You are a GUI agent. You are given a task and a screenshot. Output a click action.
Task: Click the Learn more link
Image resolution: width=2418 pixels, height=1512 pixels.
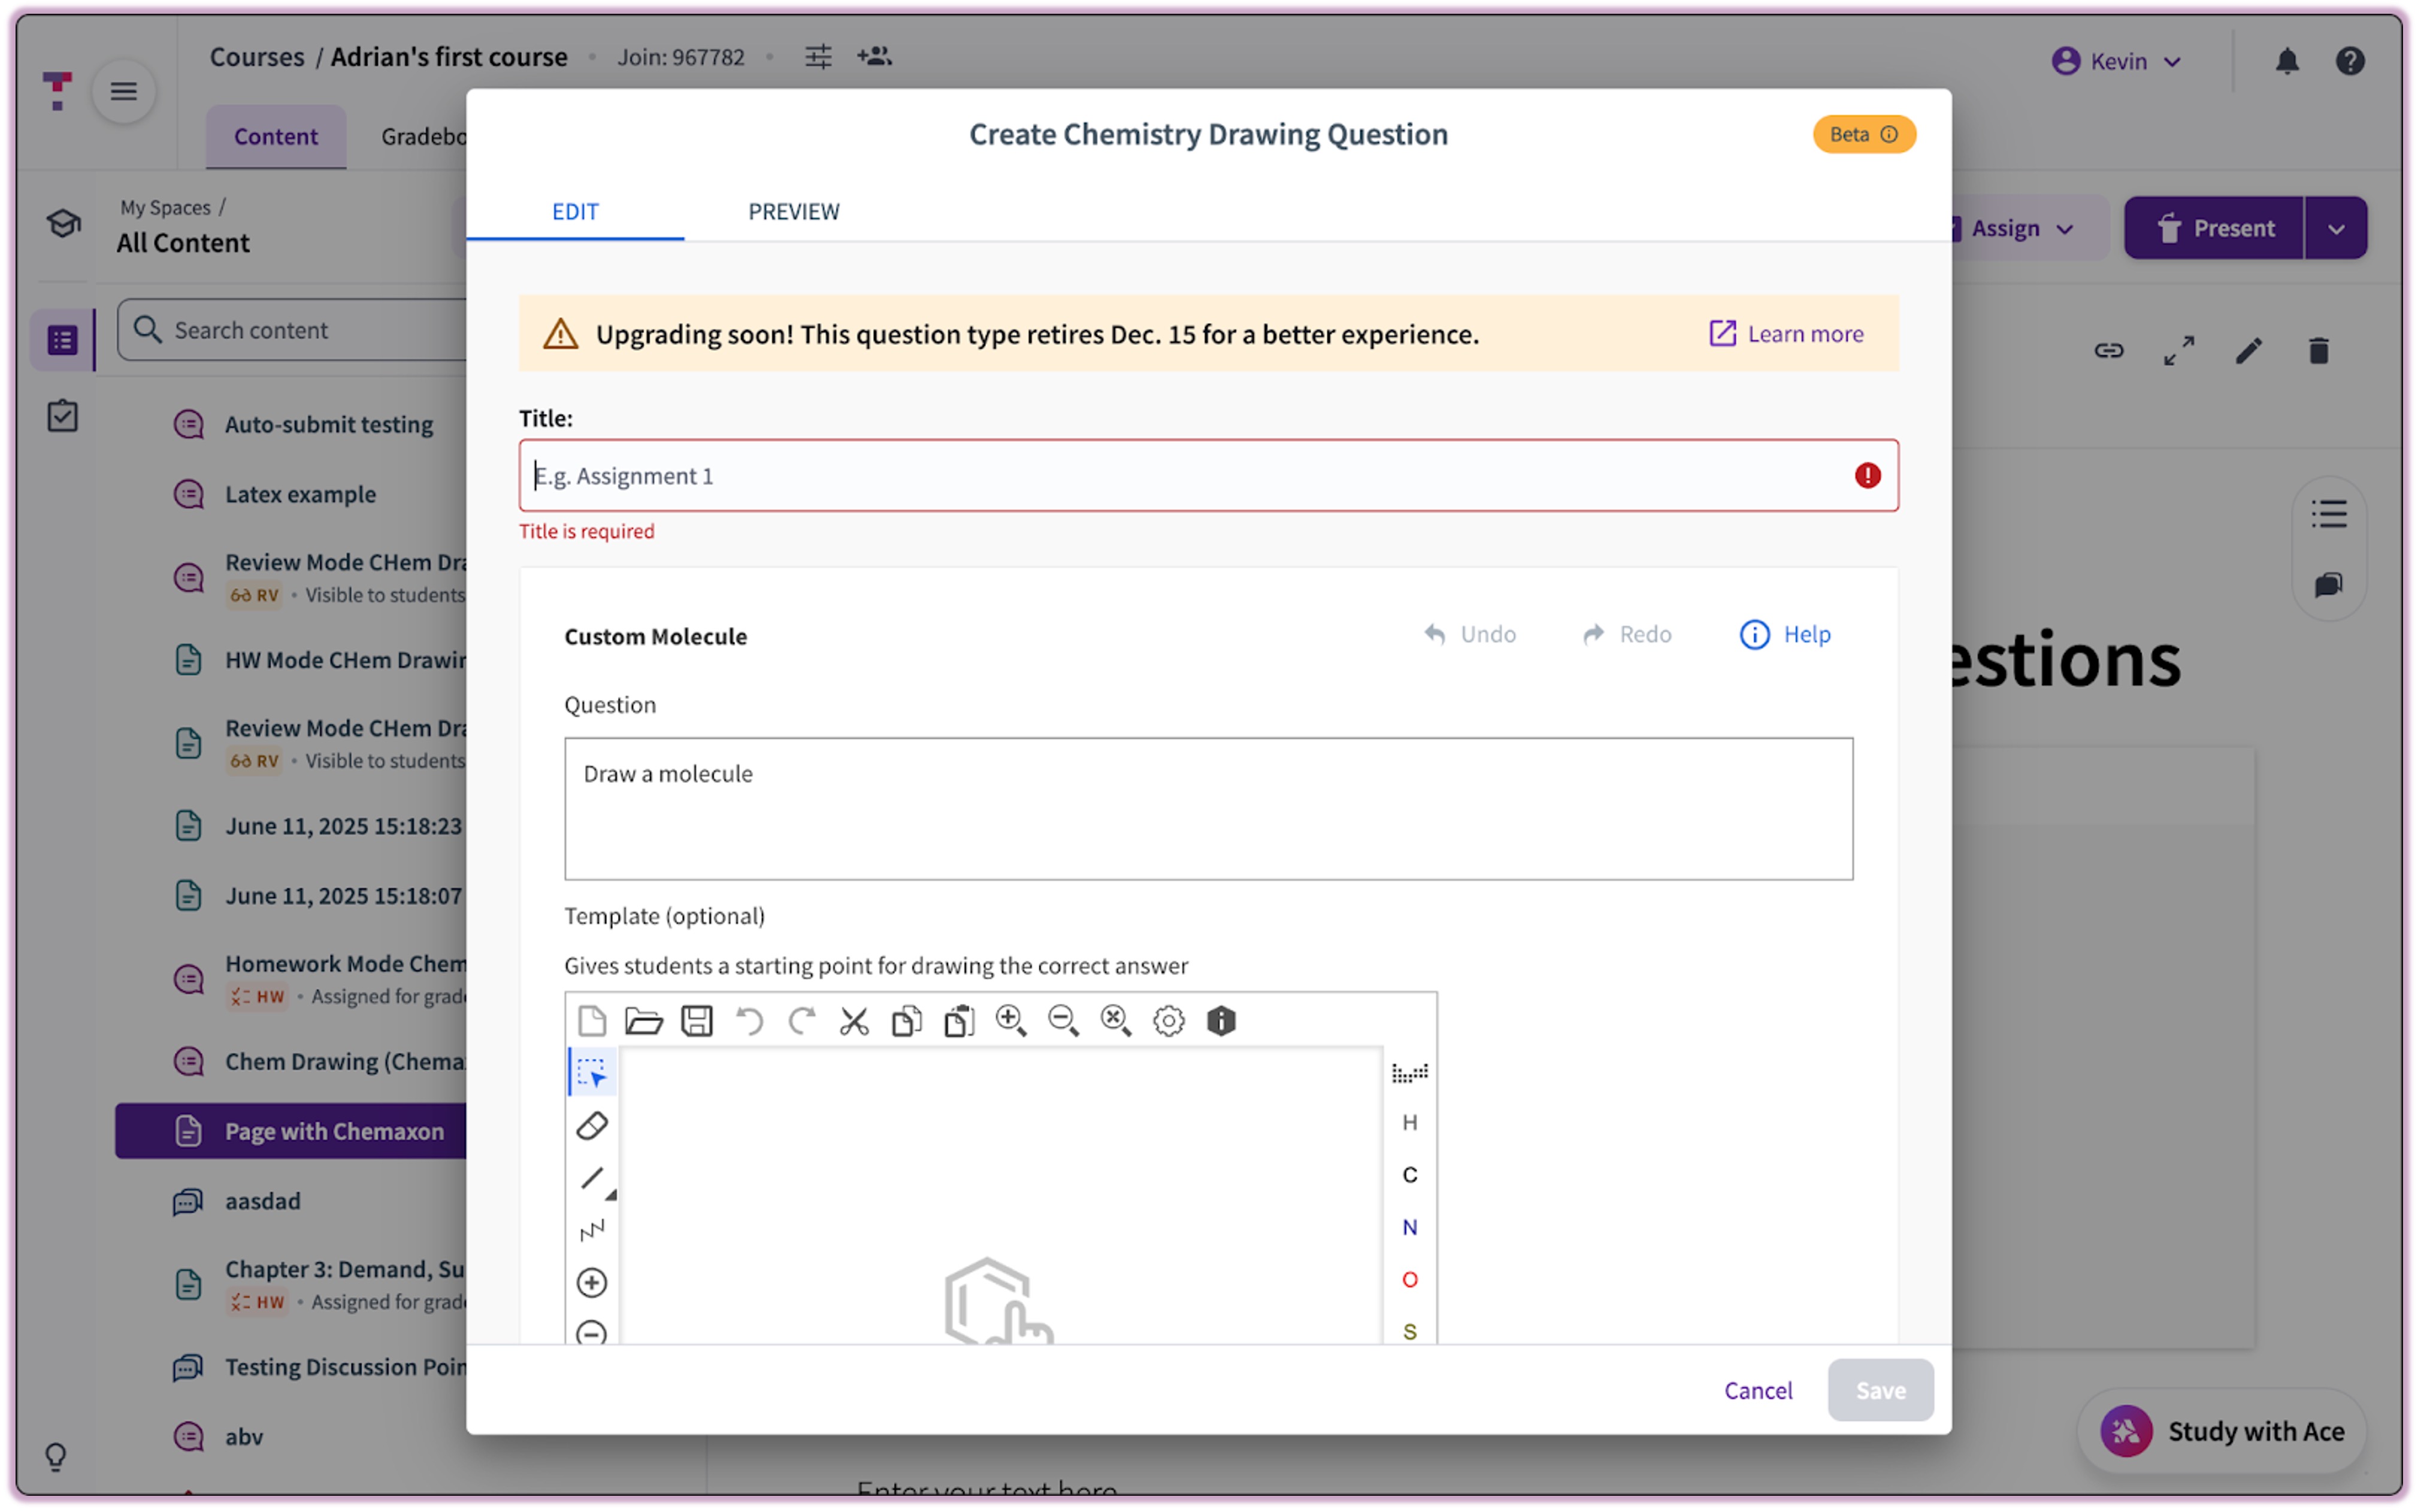(x=1786, y=334)
